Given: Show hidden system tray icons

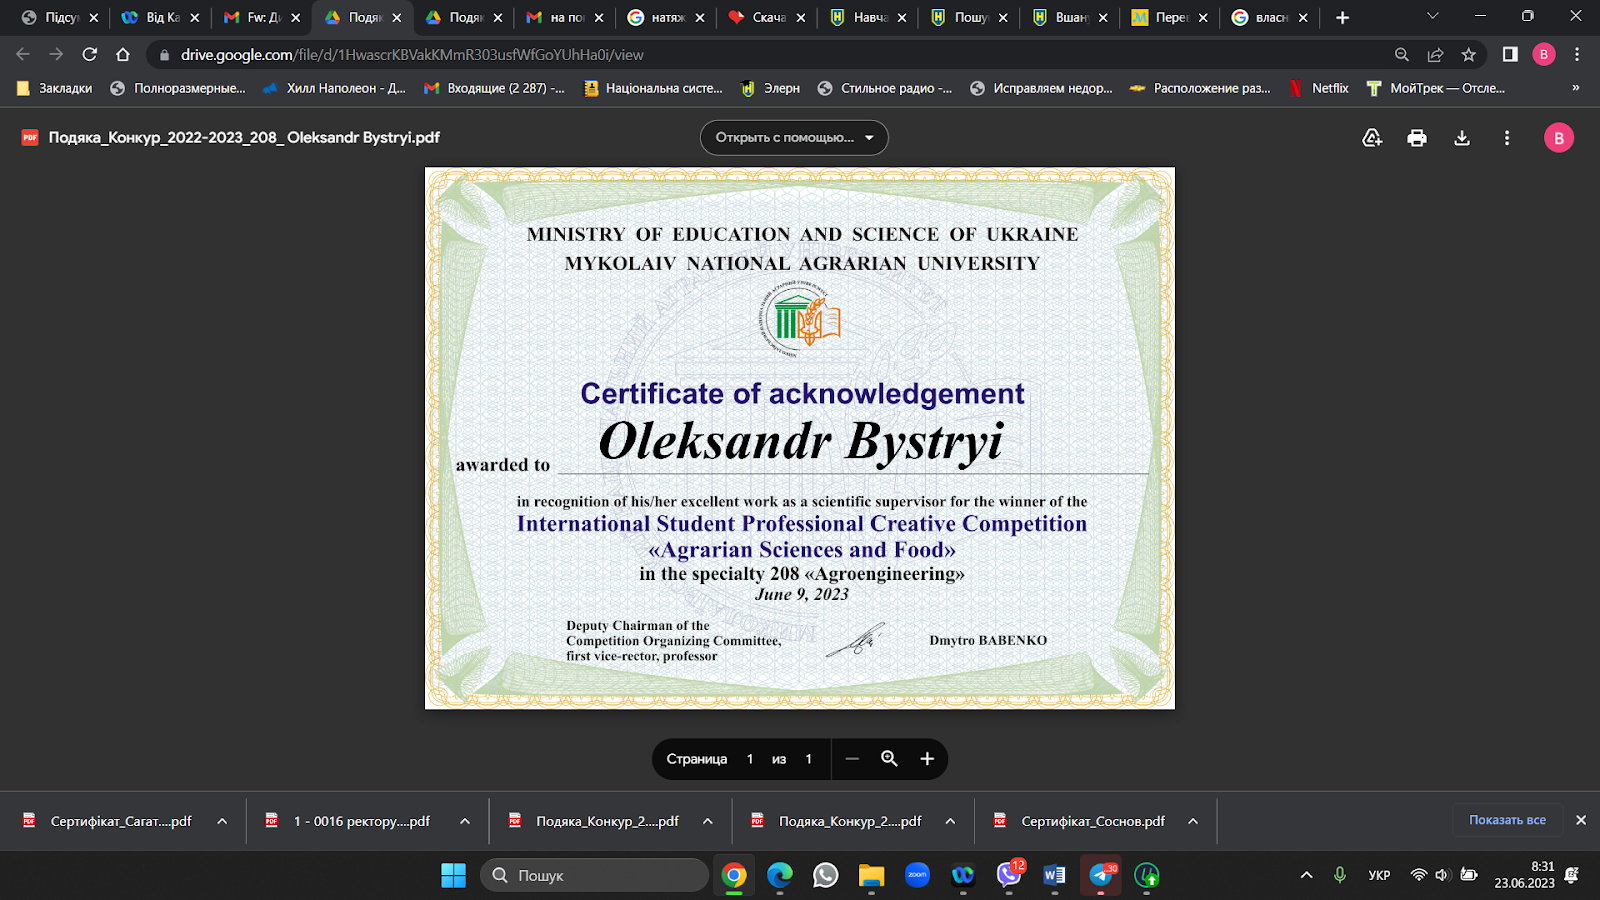Looking at the screenshot, I should point(1306,875).
